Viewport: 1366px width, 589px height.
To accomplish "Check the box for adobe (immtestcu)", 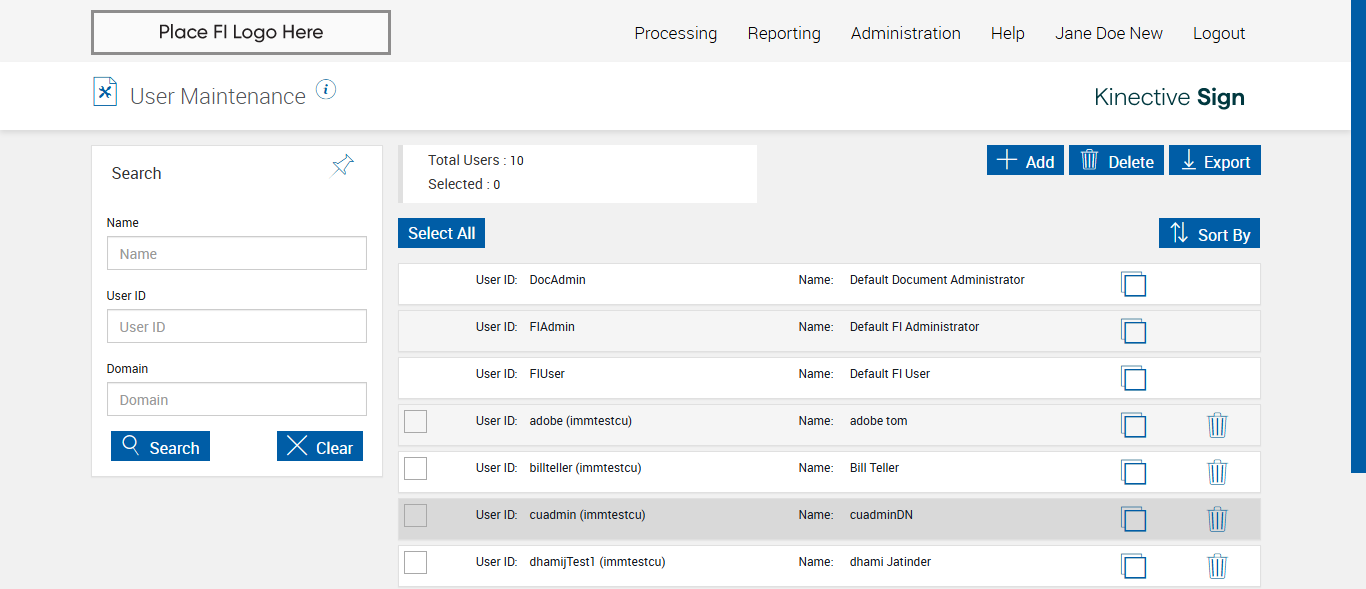I will [x=415, y=422].
